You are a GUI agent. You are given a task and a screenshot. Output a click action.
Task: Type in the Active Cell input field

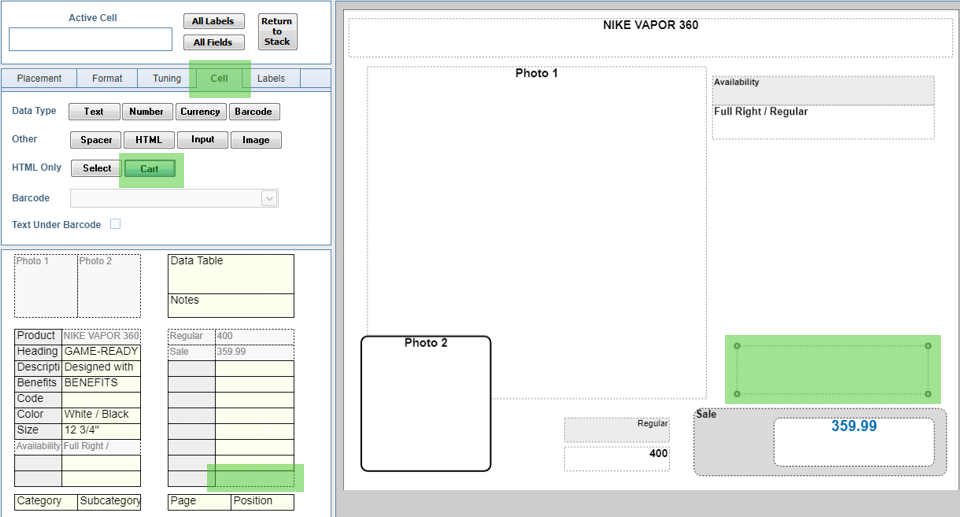[x=91, y=39]
